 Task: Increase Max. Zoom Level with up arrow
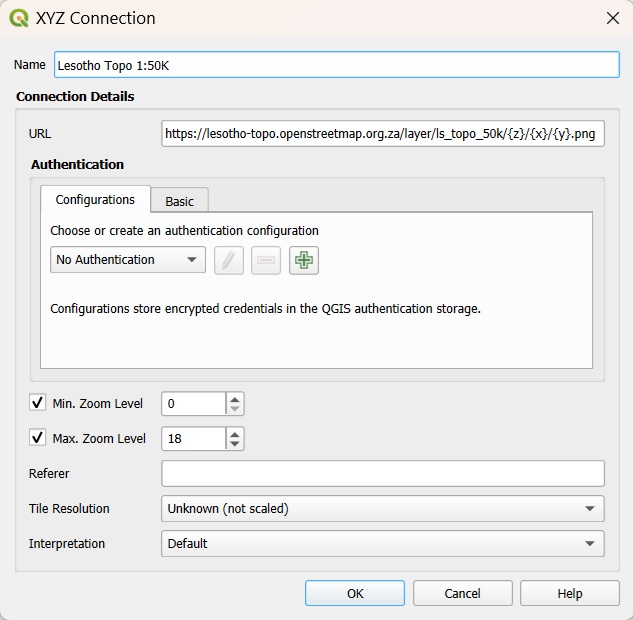click(x=235, y=434)
